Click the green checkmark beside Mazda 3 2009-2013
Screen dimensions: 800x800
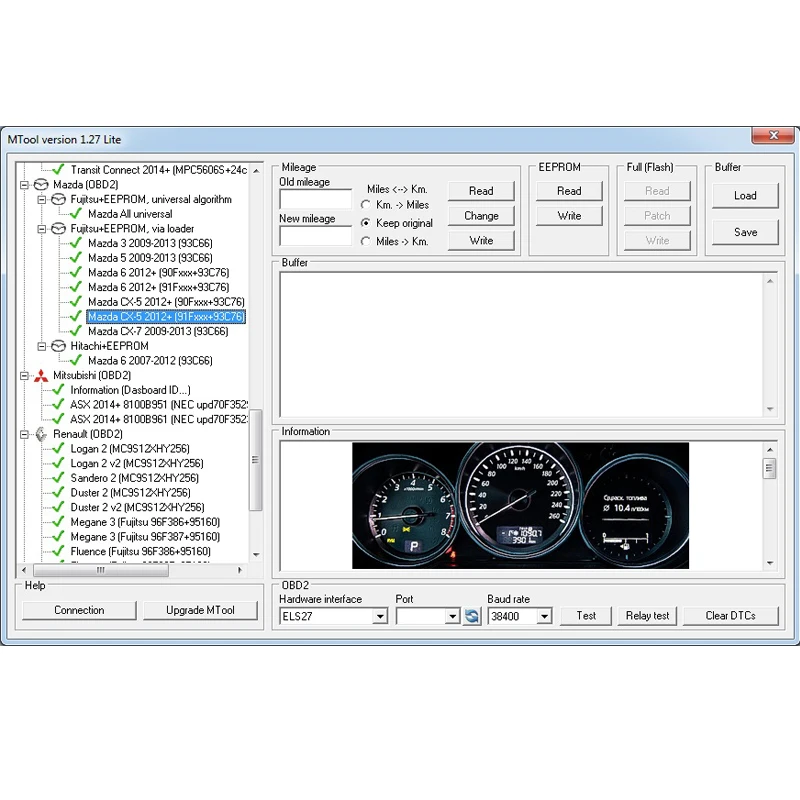[x=76, y=243]
